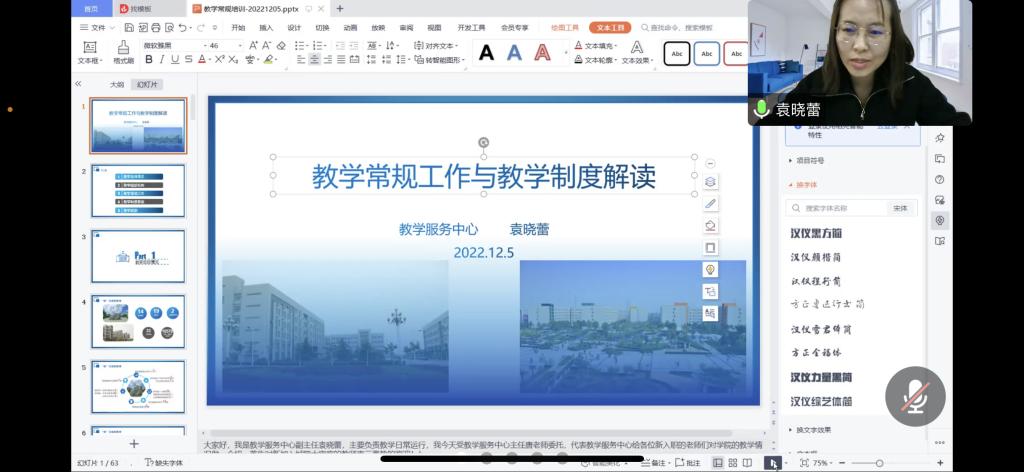Adjust the zoom slider in status bar
Image resolution: width=1024 pixels, height=472 pixels.
click(x=878, y=463)
